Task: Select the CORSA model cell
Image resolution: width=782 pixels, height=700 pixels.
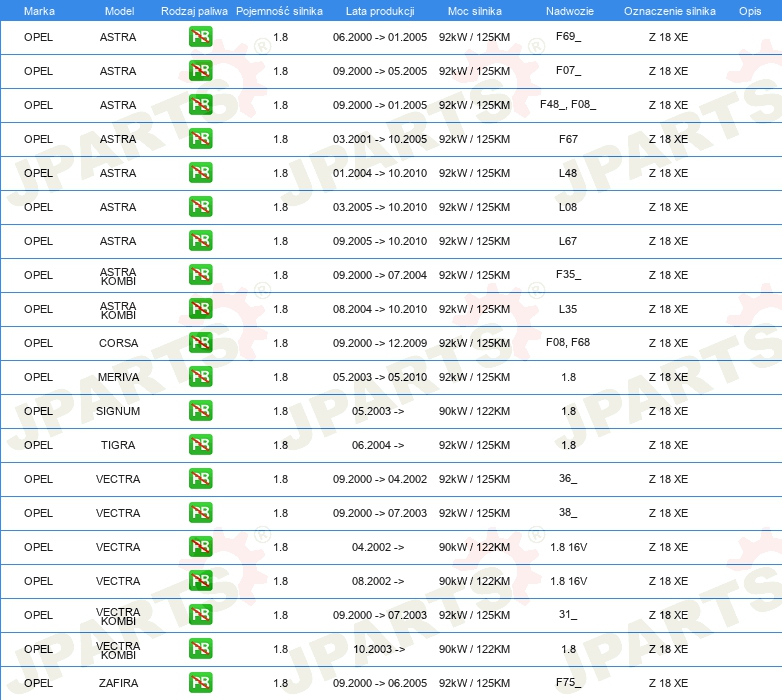Action: (118, 343)
